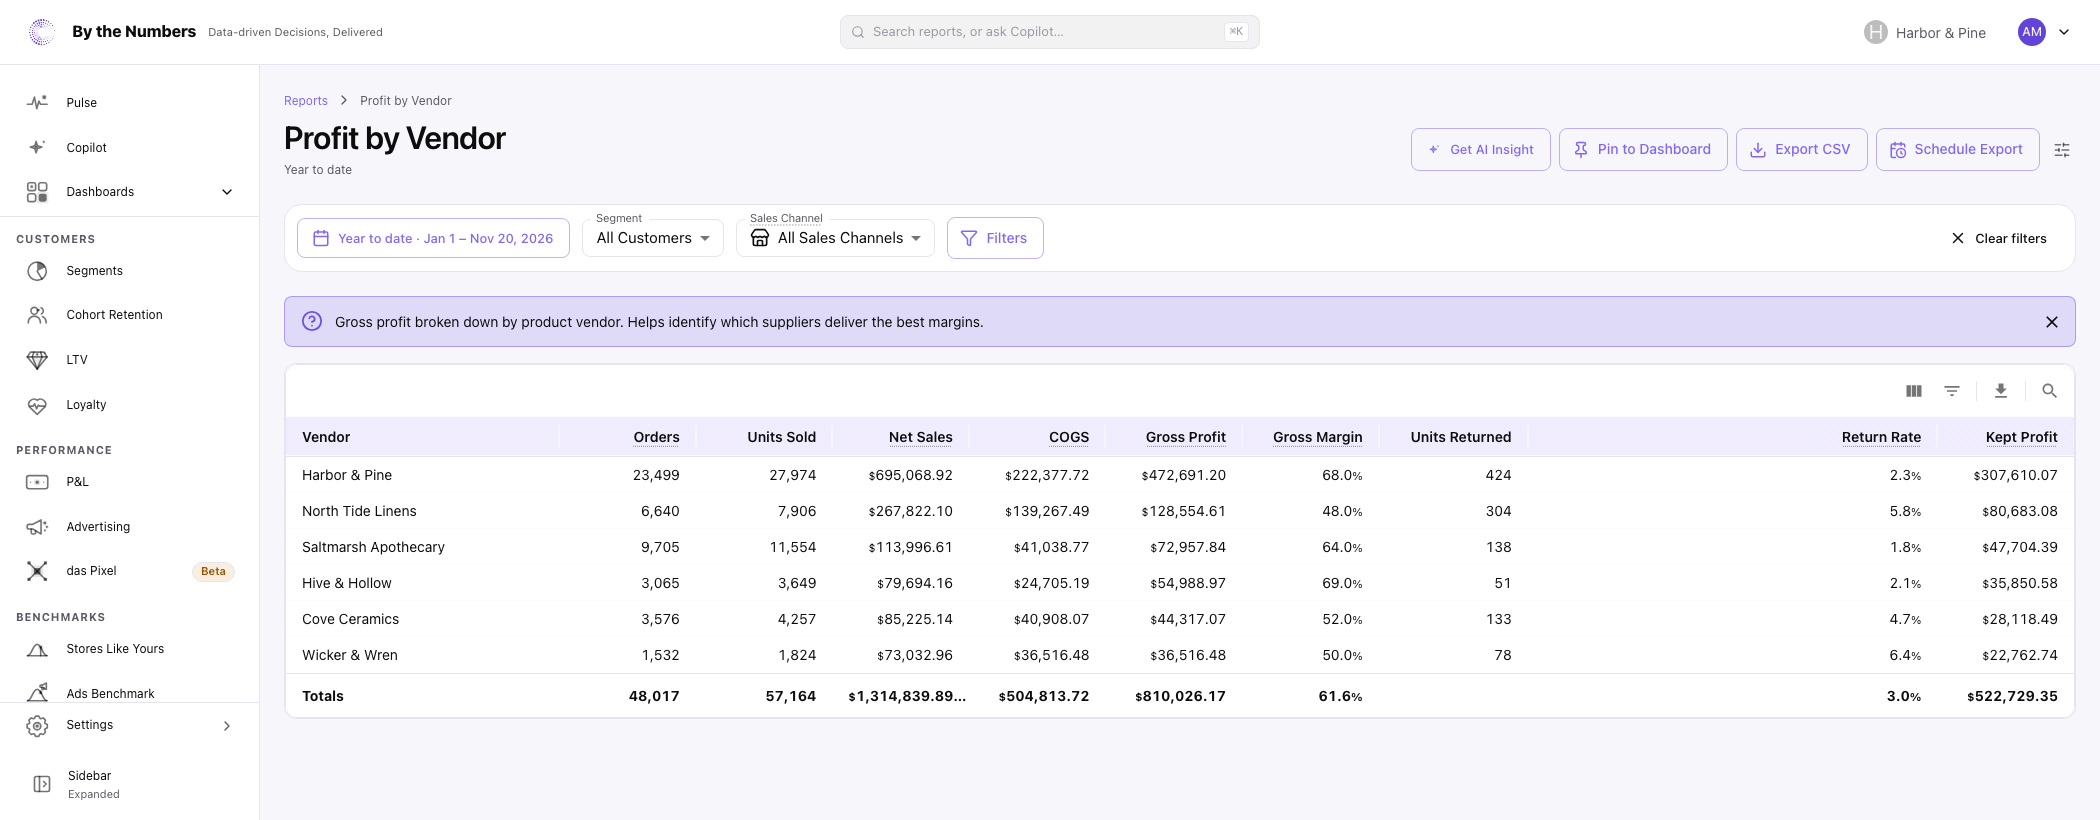Click the Advertising megaphone icon
This screenshot has width=2100, height=820.
coord(37,527)
